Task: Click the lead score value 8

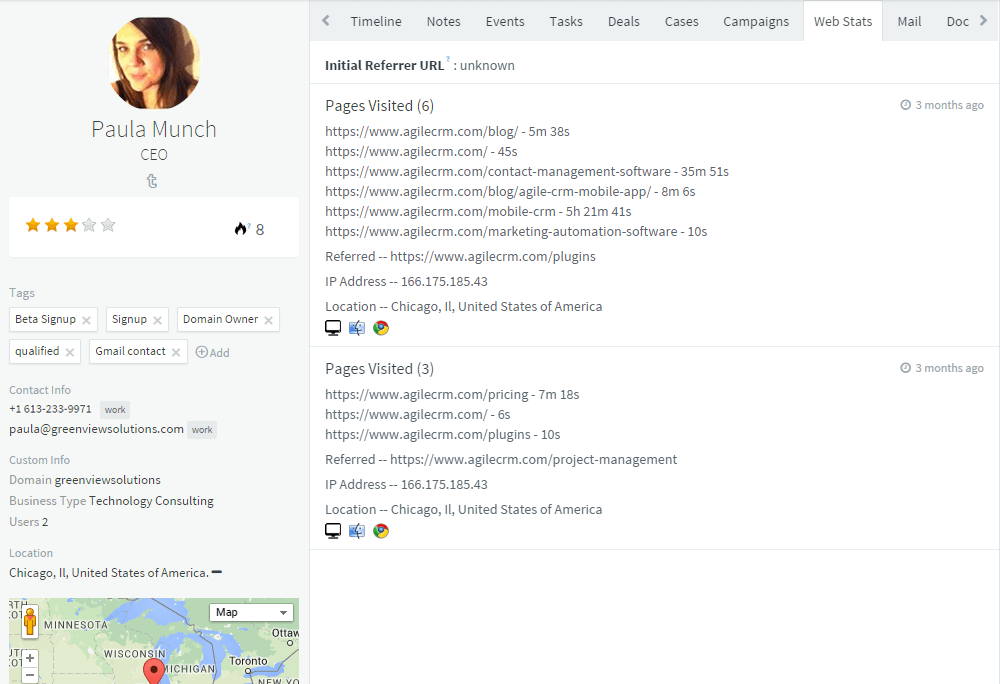Action: [260, 229]
